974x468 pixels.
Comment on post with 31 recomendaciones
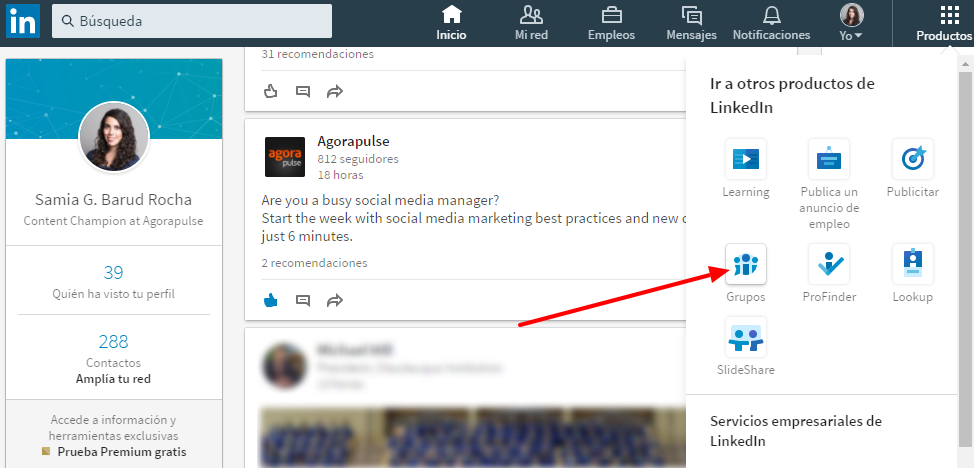click(303, 91)
